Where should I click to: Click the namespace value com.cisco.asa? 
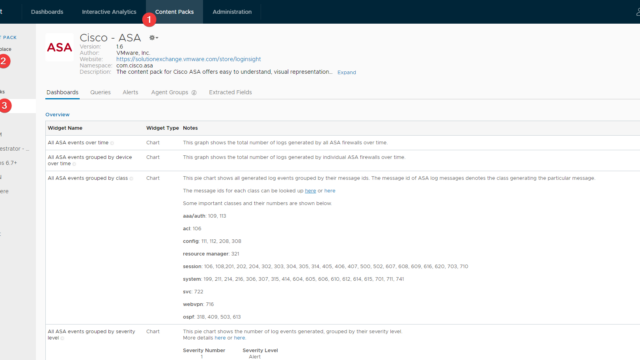134,65
